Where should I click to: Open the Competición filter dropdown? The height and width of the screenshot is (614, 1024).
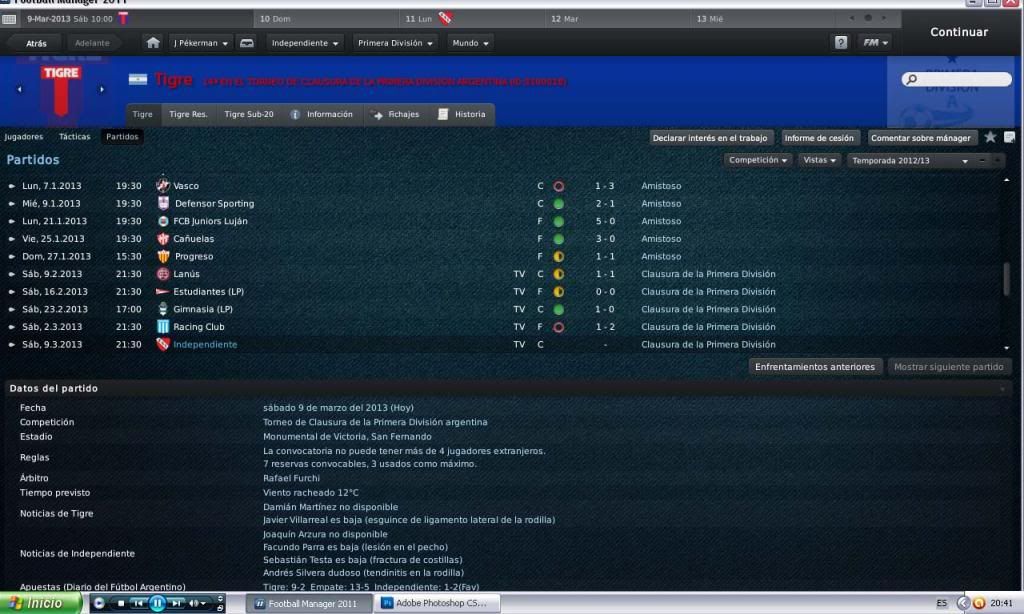click(x=758, y=160)
